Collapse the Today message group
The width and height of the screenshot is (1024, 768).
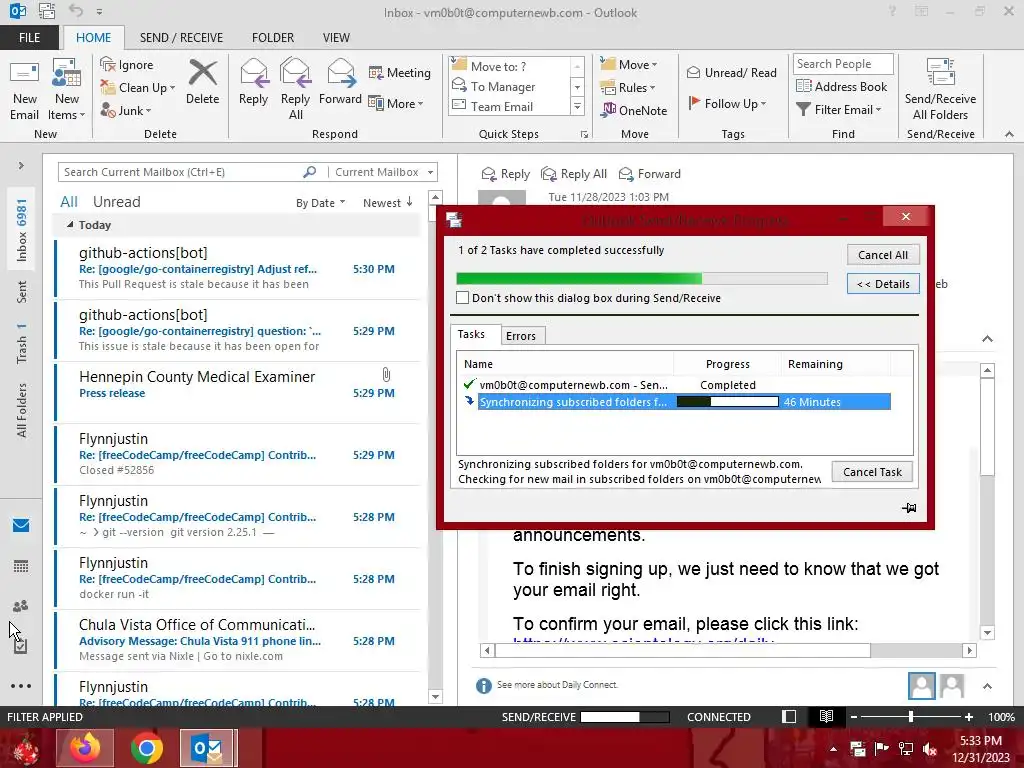tap(70, 224)
